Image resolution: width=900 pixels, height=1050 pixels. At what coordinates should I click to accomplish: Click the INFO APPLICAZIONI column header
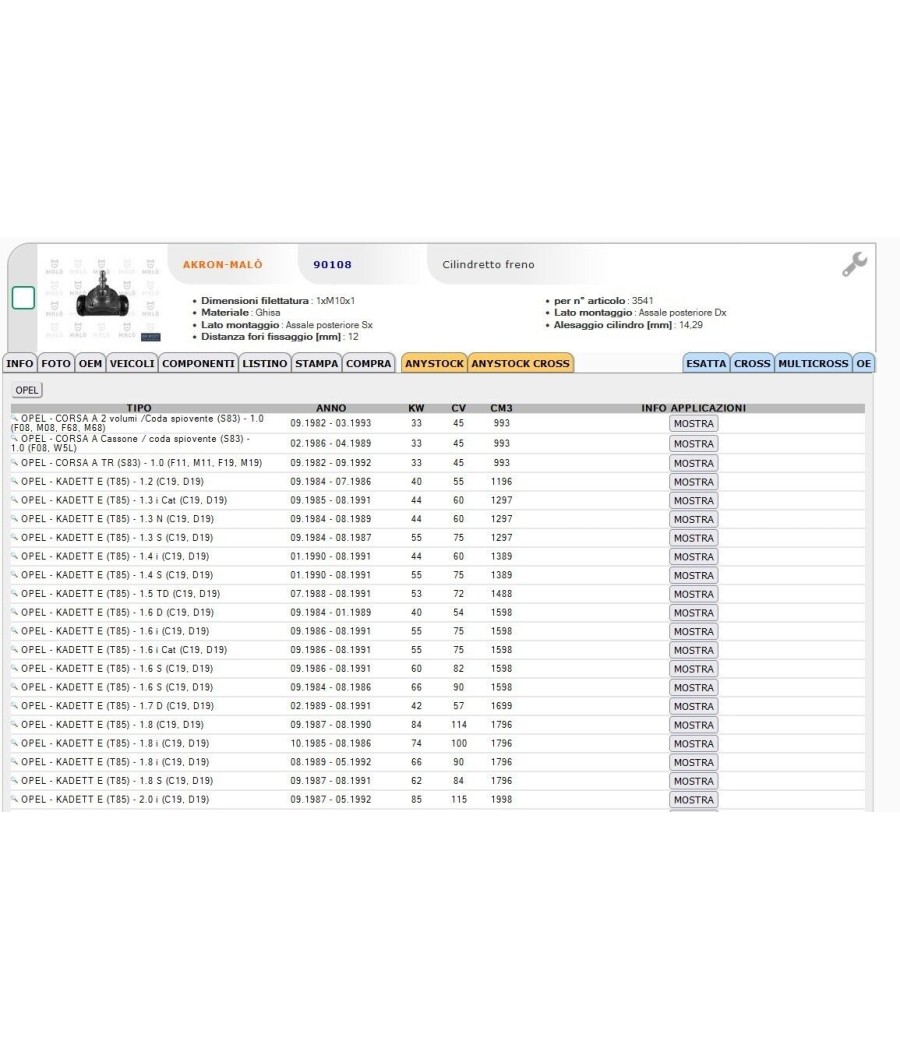(x=694, y=408)
